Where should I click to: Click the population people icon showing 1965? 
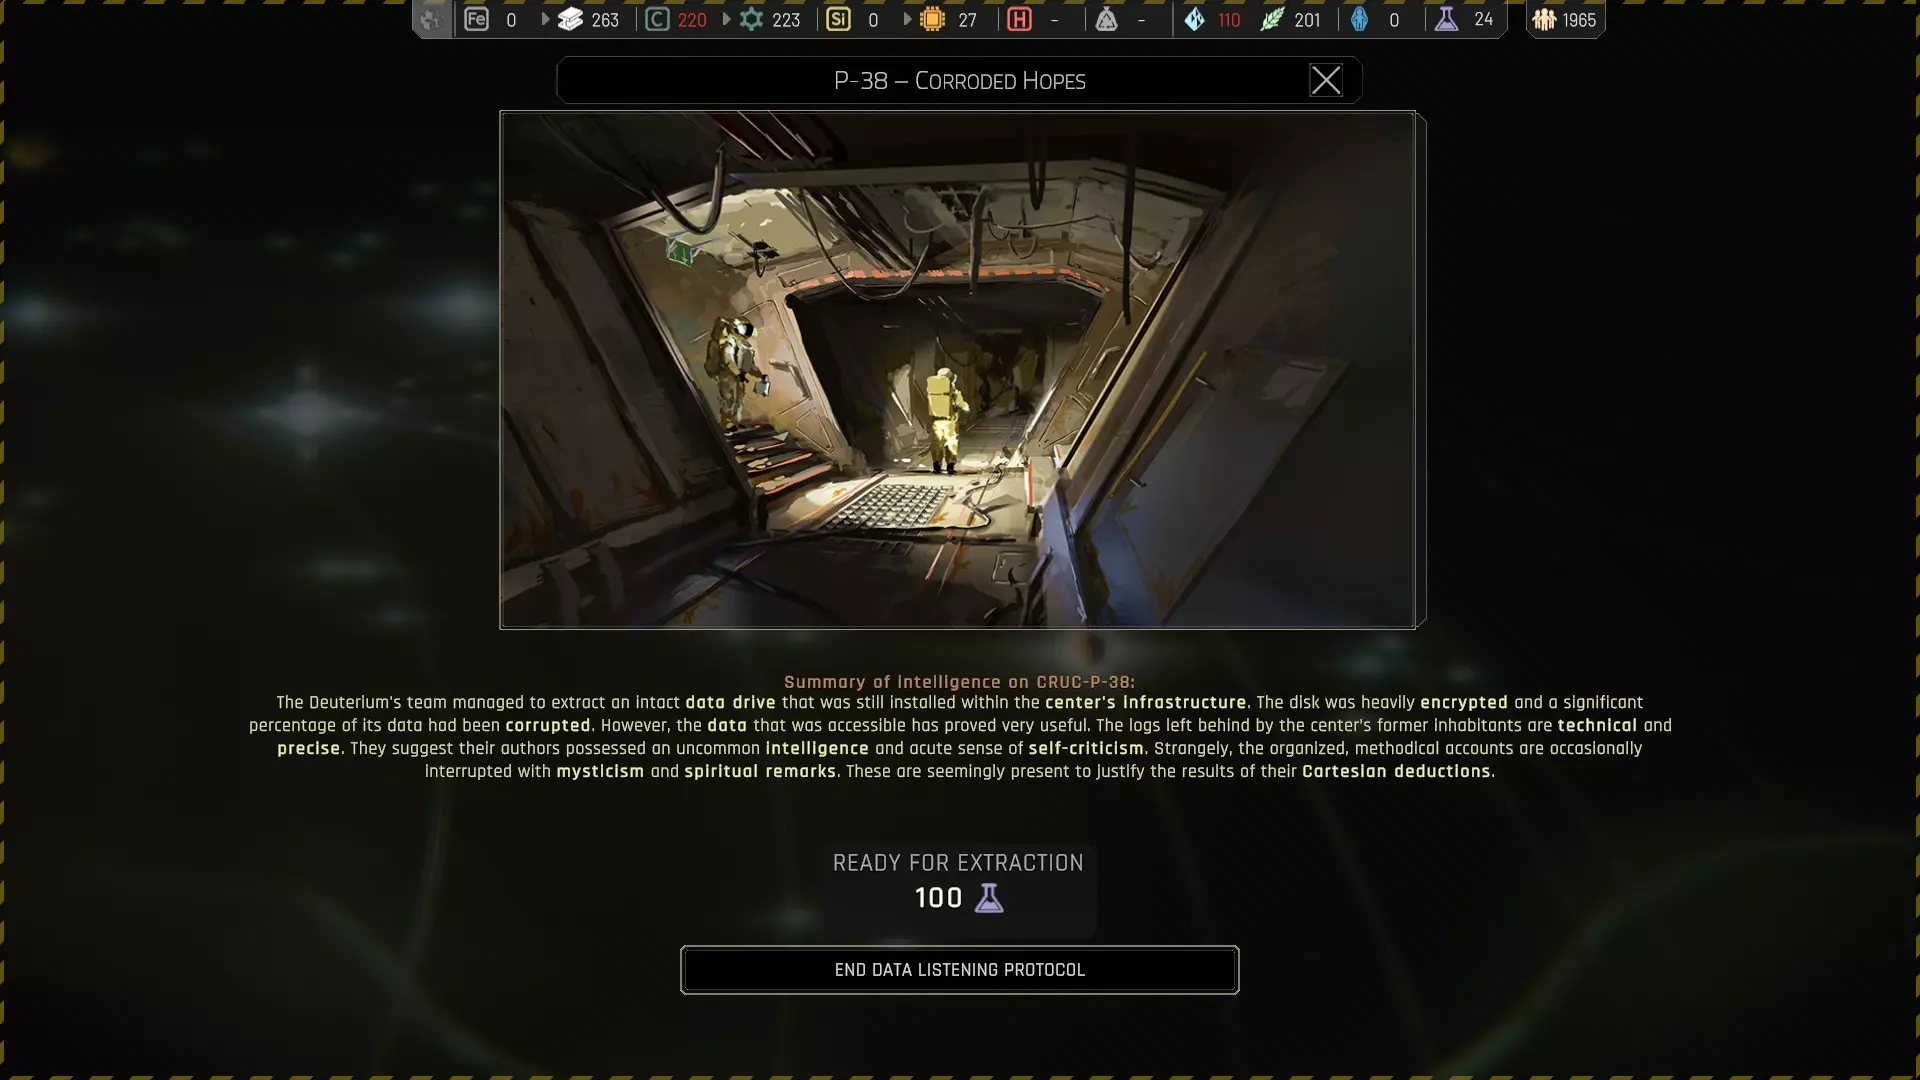tap(1544, 19)
